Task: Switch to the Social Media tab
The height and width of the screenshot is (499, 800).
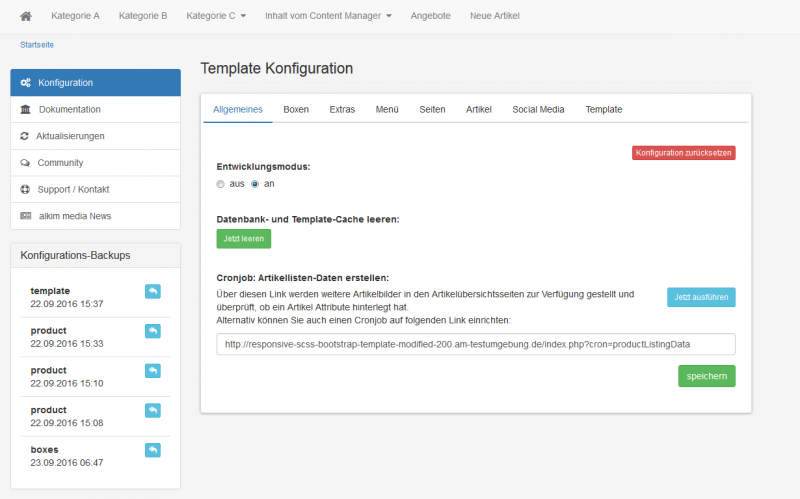Action: (x=538, y=109)
